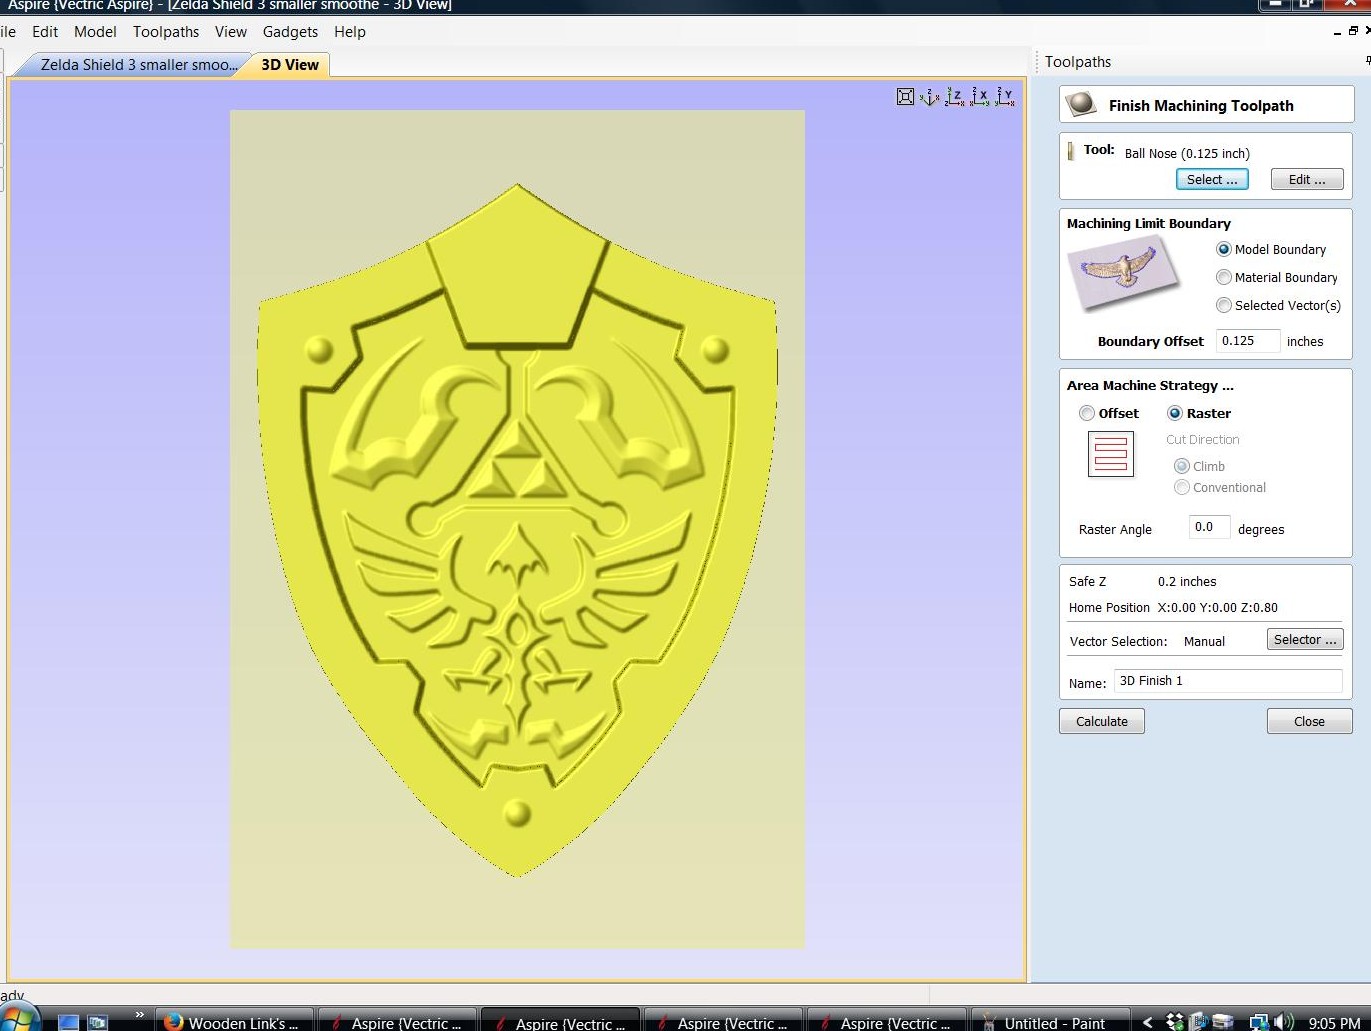Click 'Ball Nose (0.125 inch)' tool name
Viewport: 1371px width, 1031px height.
click(x=1187, y=153)
